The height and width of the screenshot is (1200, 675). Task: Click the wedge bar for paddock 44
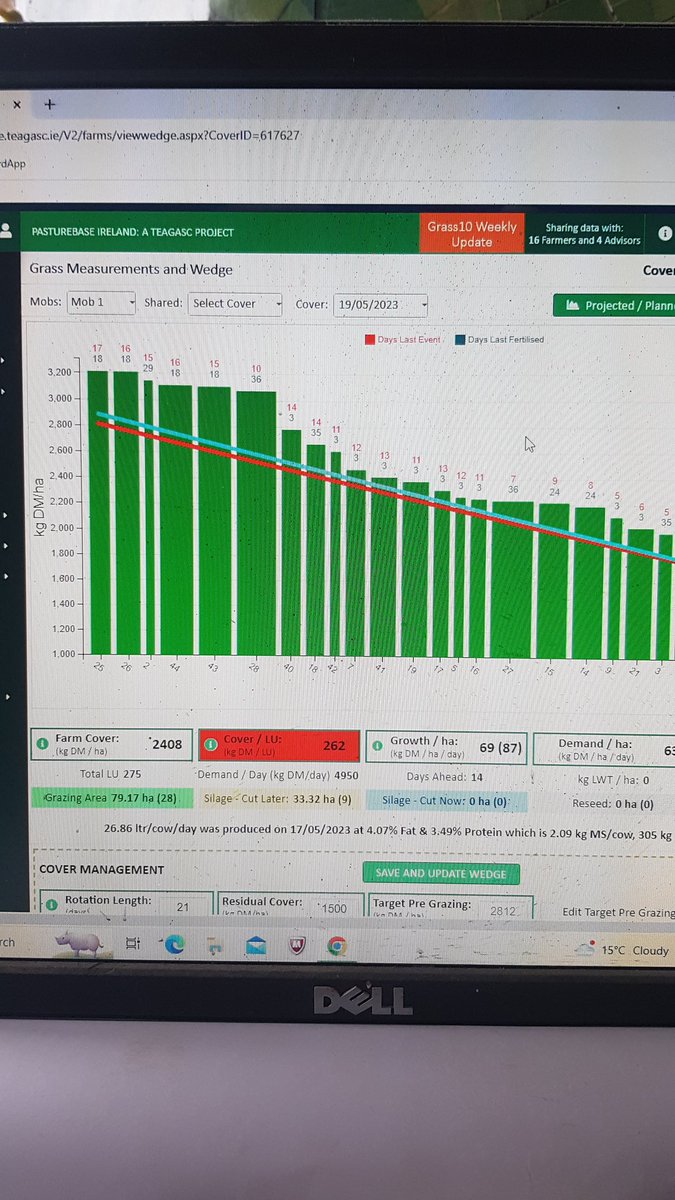(x=175, y=519)
